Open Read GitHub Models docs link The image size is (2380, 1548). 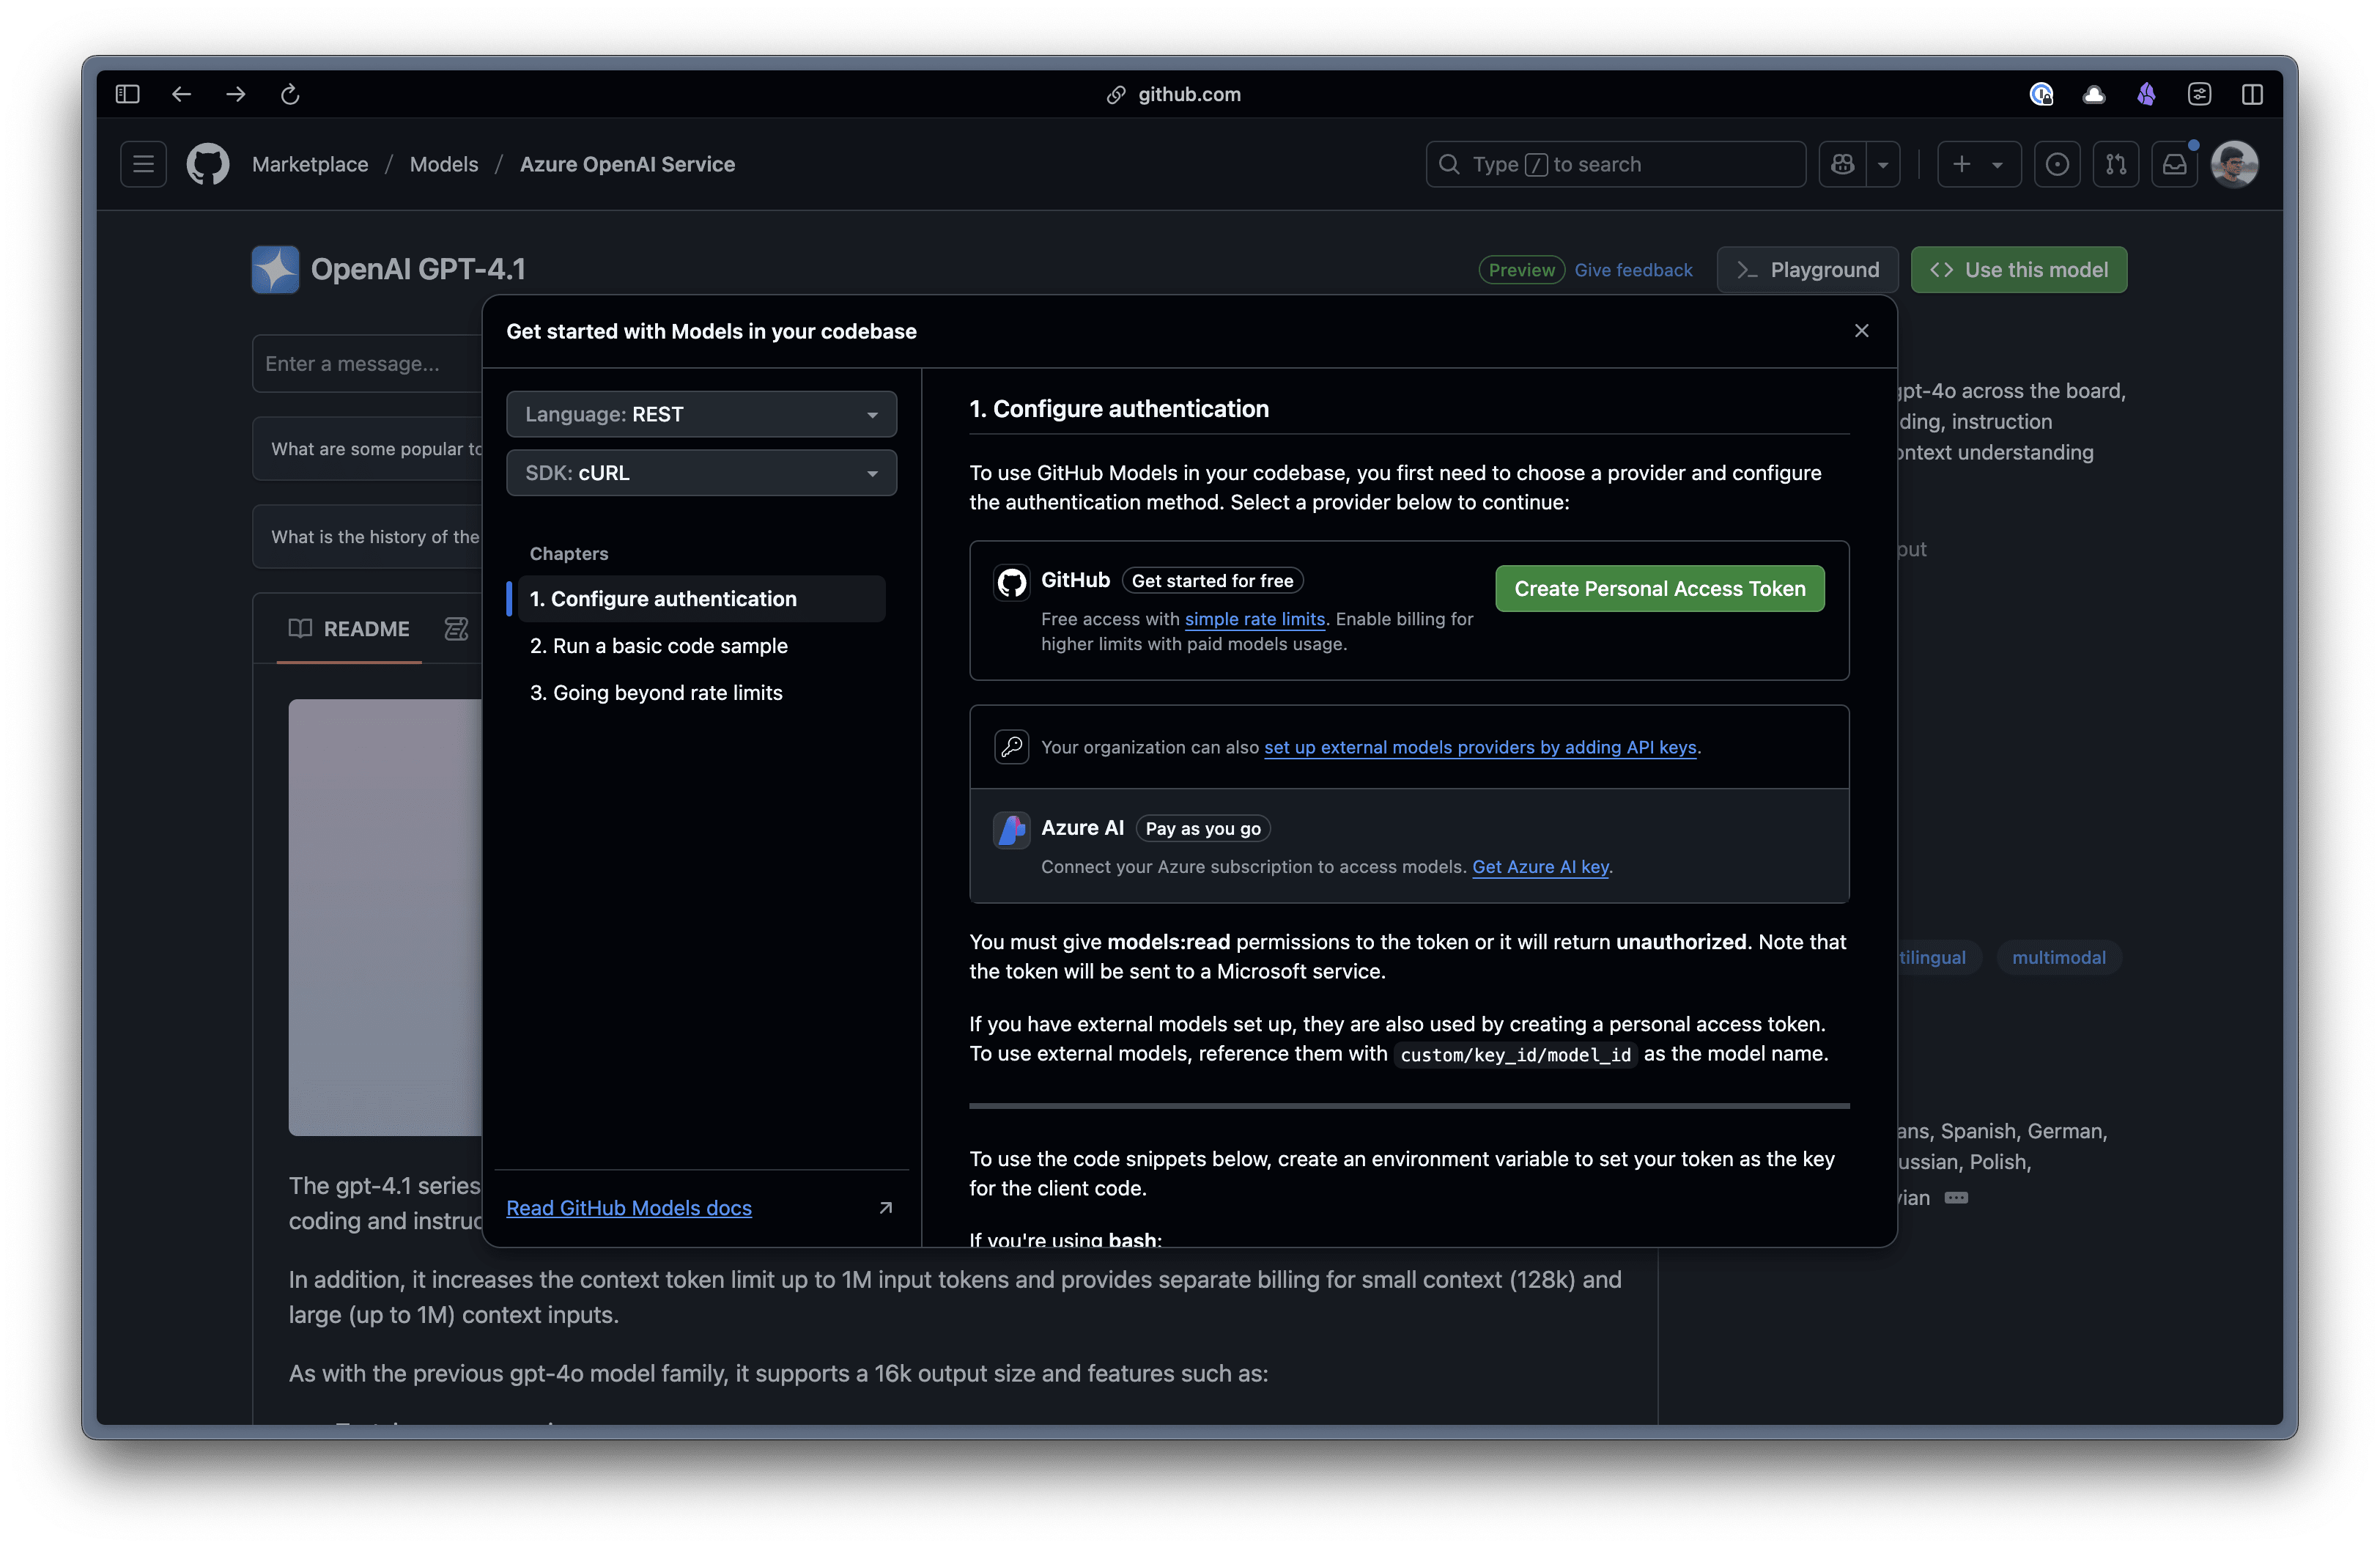(x=628, y=1208)
